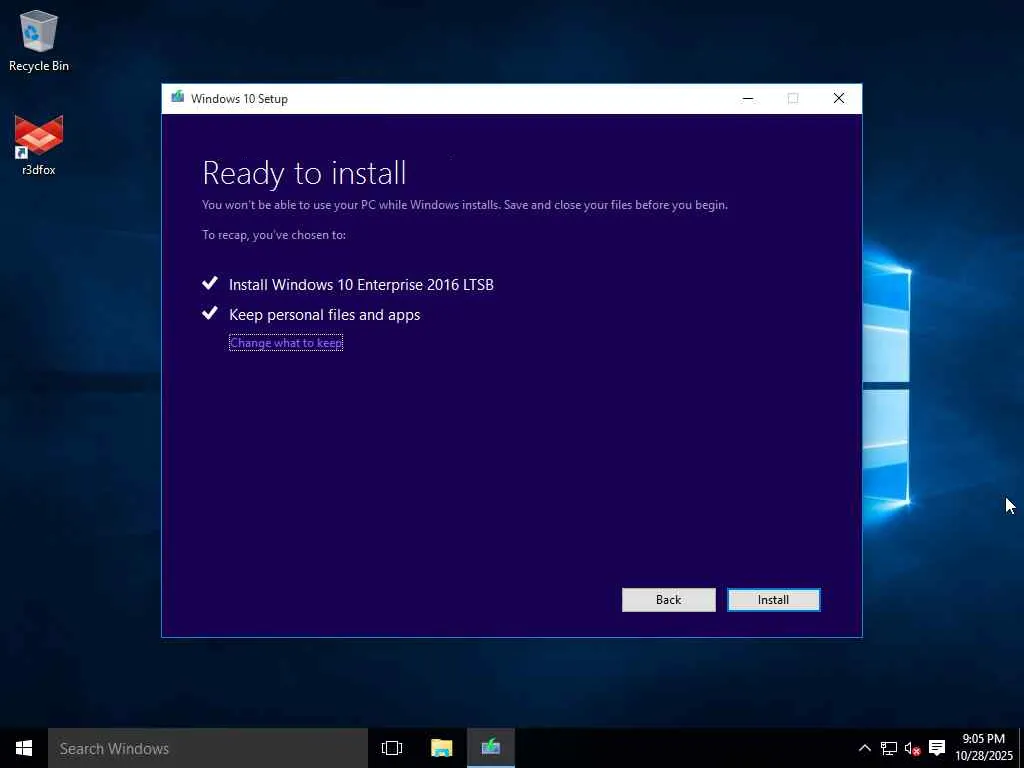Open the clock showing 9:05 PM

[984, 747]
